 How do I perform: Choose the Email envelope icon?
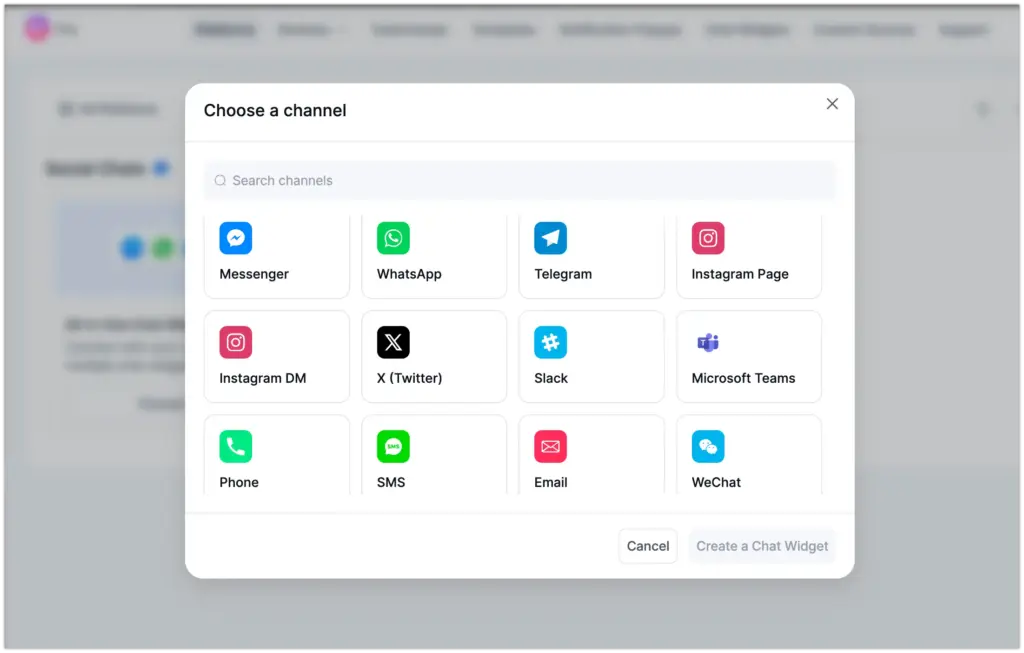(551, 447)
